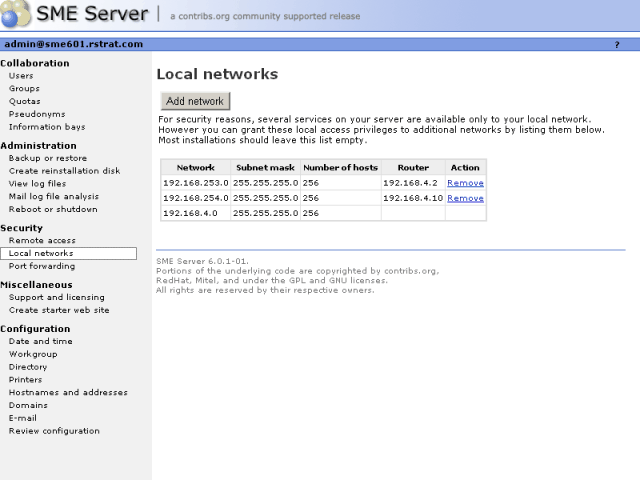Click router value 192.168.4.10
The image size is (640, 480).
(413, 198)
